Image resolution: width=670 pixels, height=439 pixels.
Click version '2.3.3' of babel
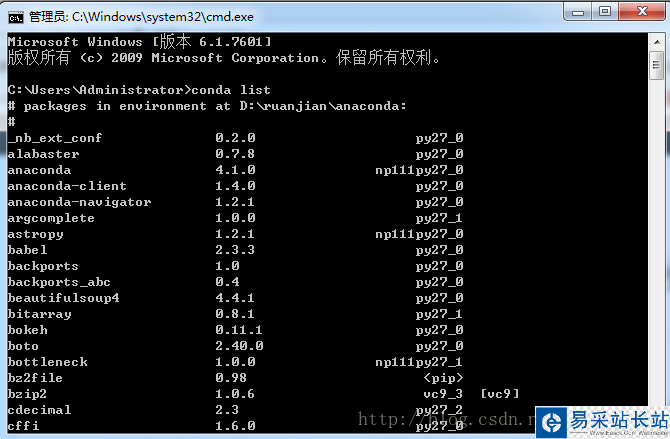[235, 250]
